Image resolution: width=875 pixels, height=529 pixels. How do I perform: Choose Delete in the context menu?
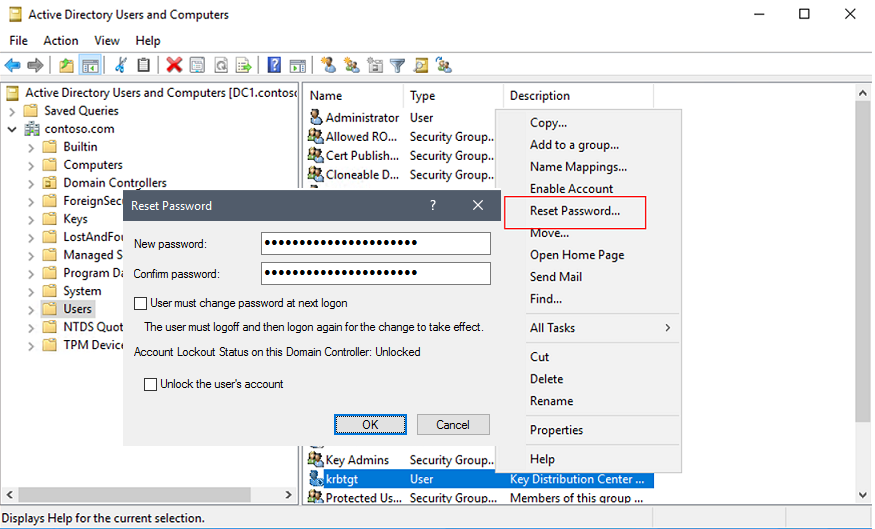[546, 379]
